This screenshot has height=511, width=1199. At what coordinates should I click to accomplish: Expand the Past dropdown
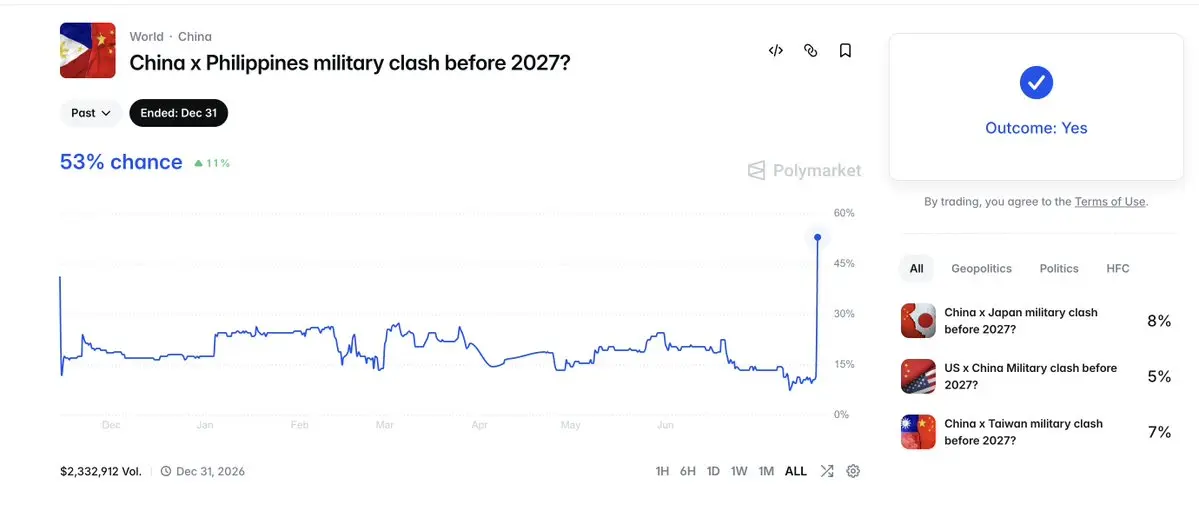91,113
